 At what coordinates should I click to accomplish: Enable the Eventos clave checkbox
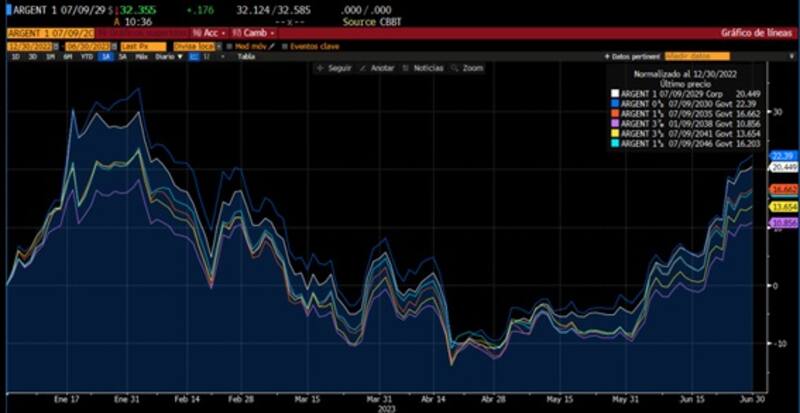[285, 46]
